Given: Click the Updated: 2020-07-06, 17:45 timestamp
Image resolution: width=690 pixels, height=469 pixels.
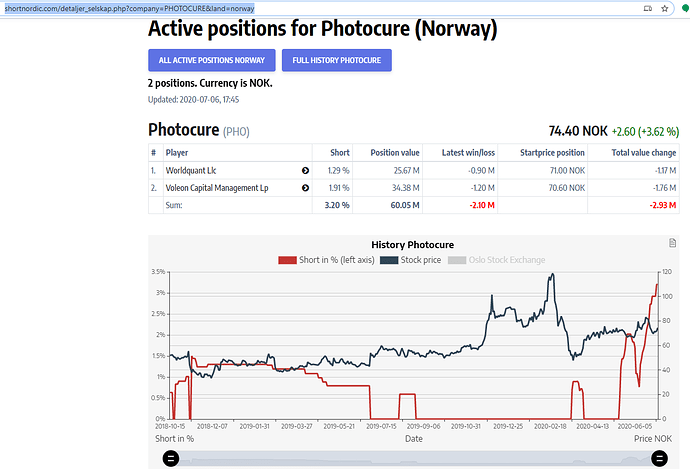Looking at the screenshot, I should (193, 99).
